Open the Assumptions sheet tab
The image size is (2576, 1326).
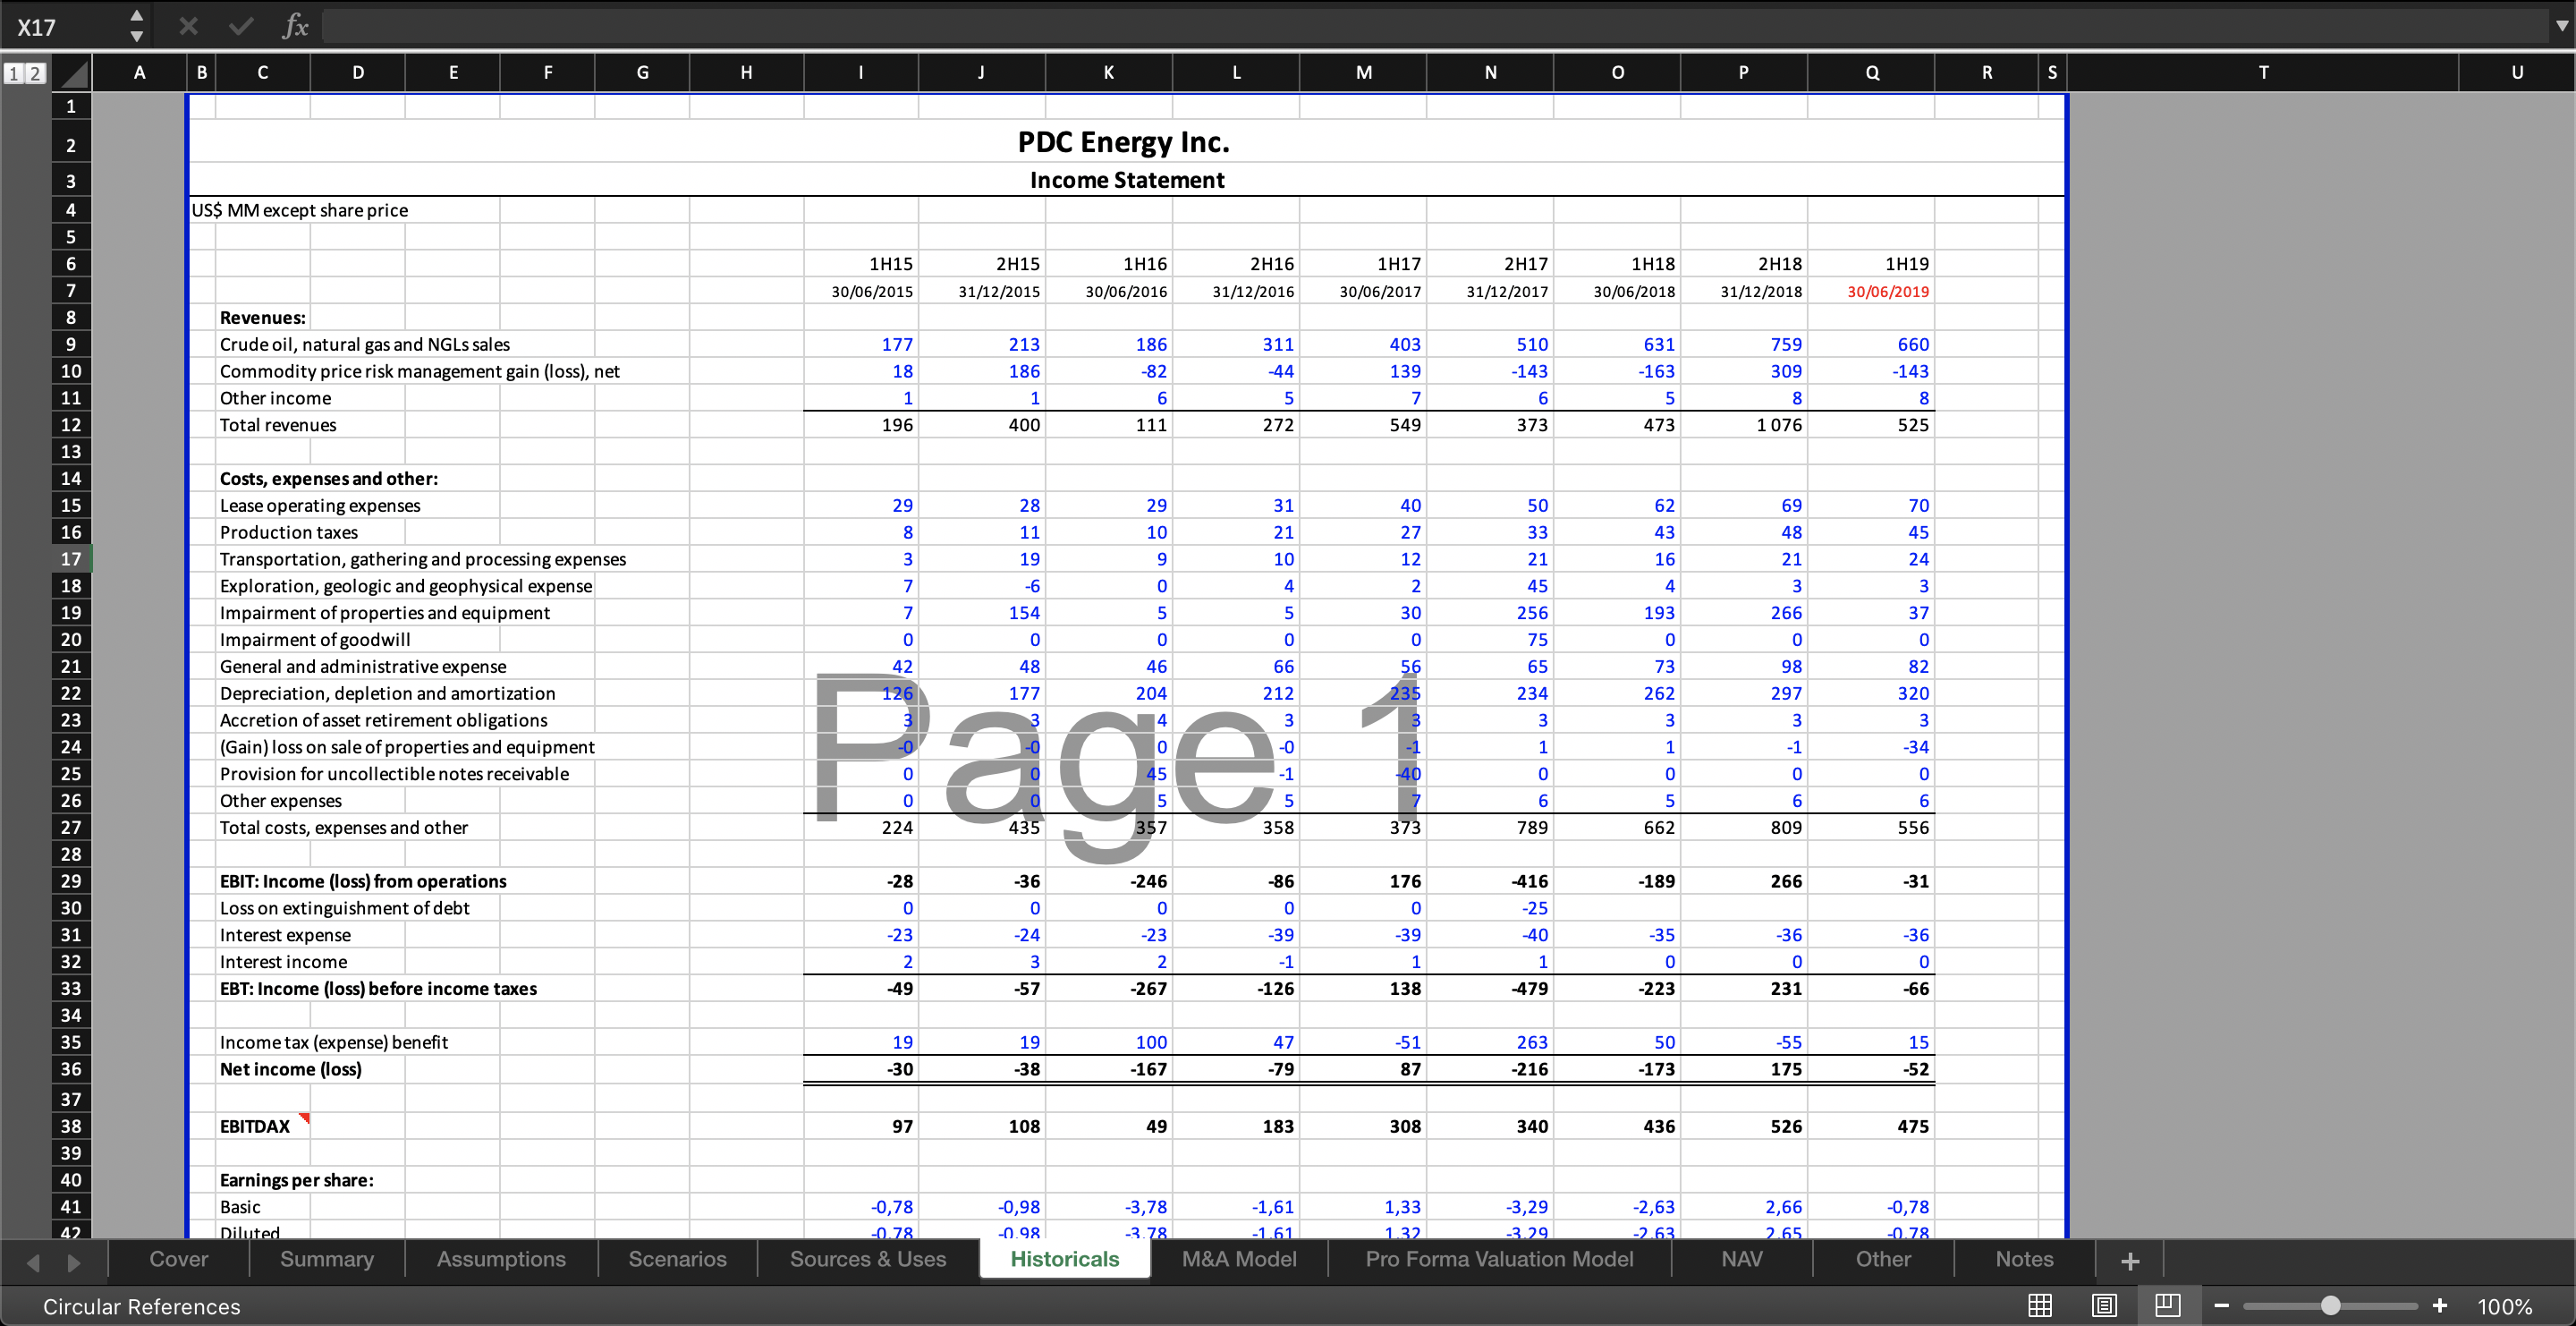pyautogui.click(x=501, y=1259)
